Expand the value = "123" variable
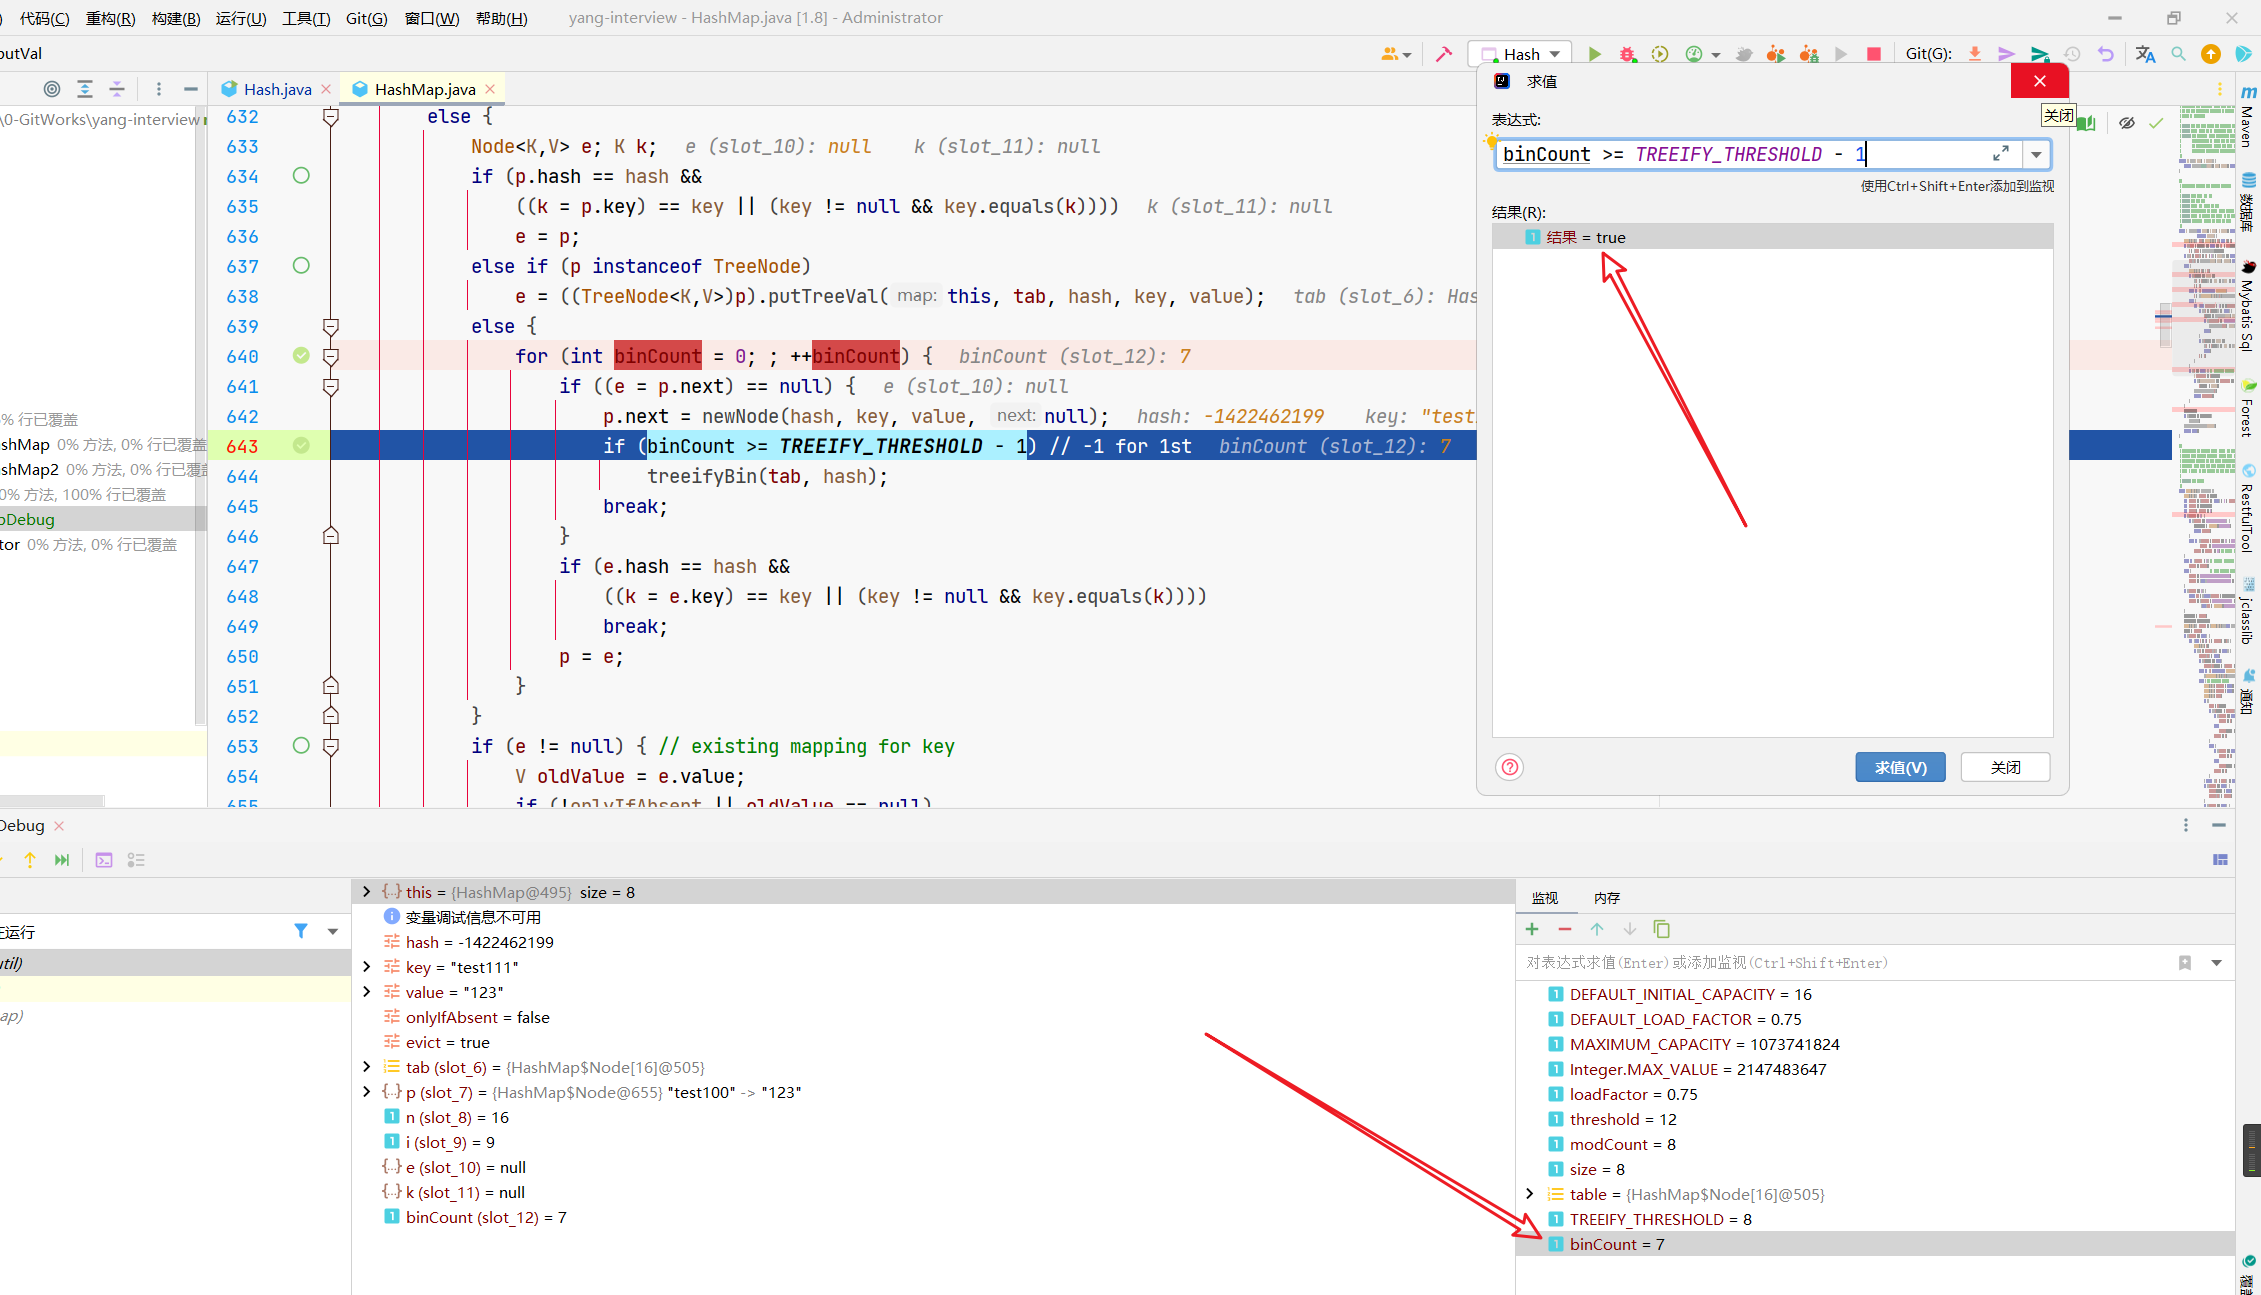Viewport: 2261px width, 1295px height. [x=367, y=992]
